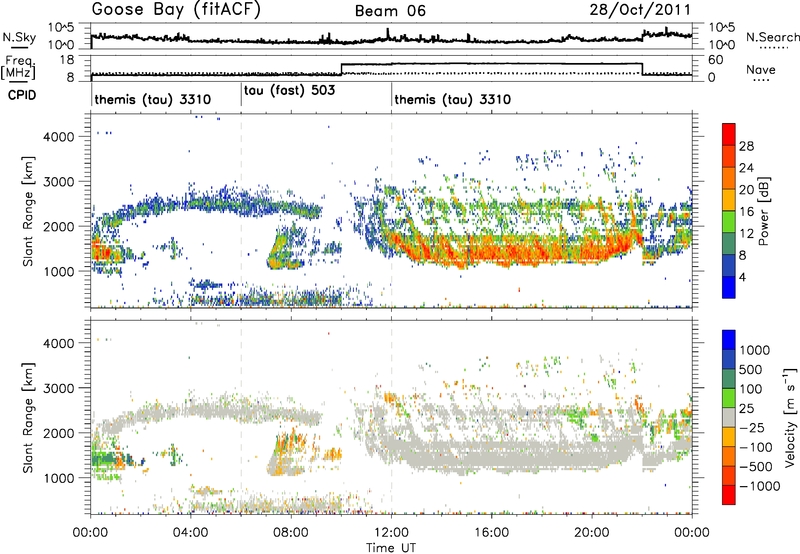The image size is (800, 554).
Task: Click the date "28/Oct/2011"
Action: [x=640, y=10]
